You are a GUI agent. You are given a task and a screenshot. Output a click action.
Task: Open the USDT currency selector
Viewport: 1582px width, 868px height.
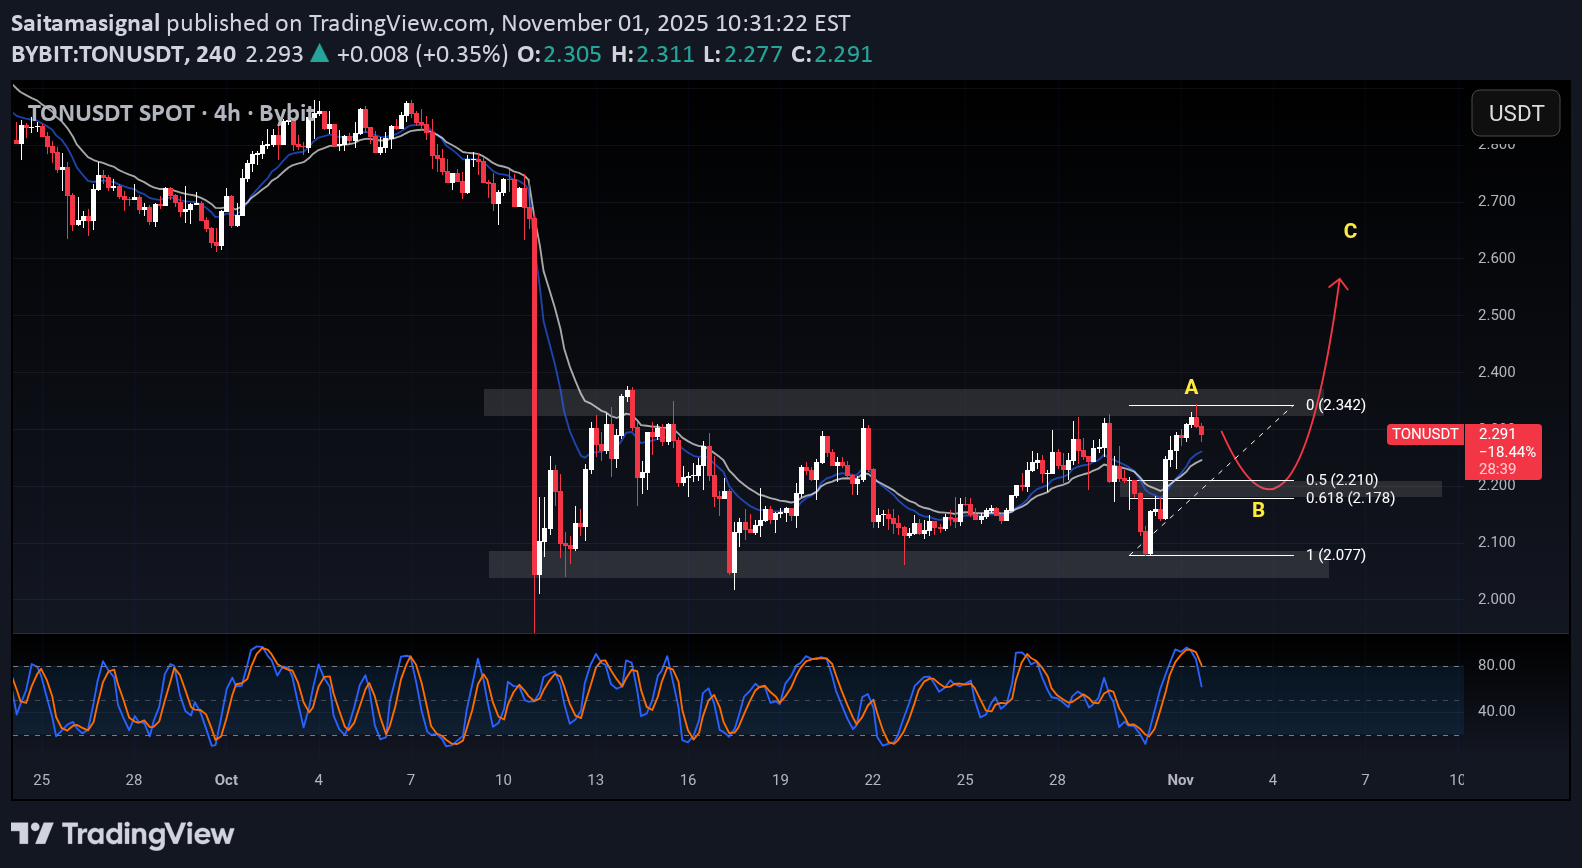point(1515,113)
